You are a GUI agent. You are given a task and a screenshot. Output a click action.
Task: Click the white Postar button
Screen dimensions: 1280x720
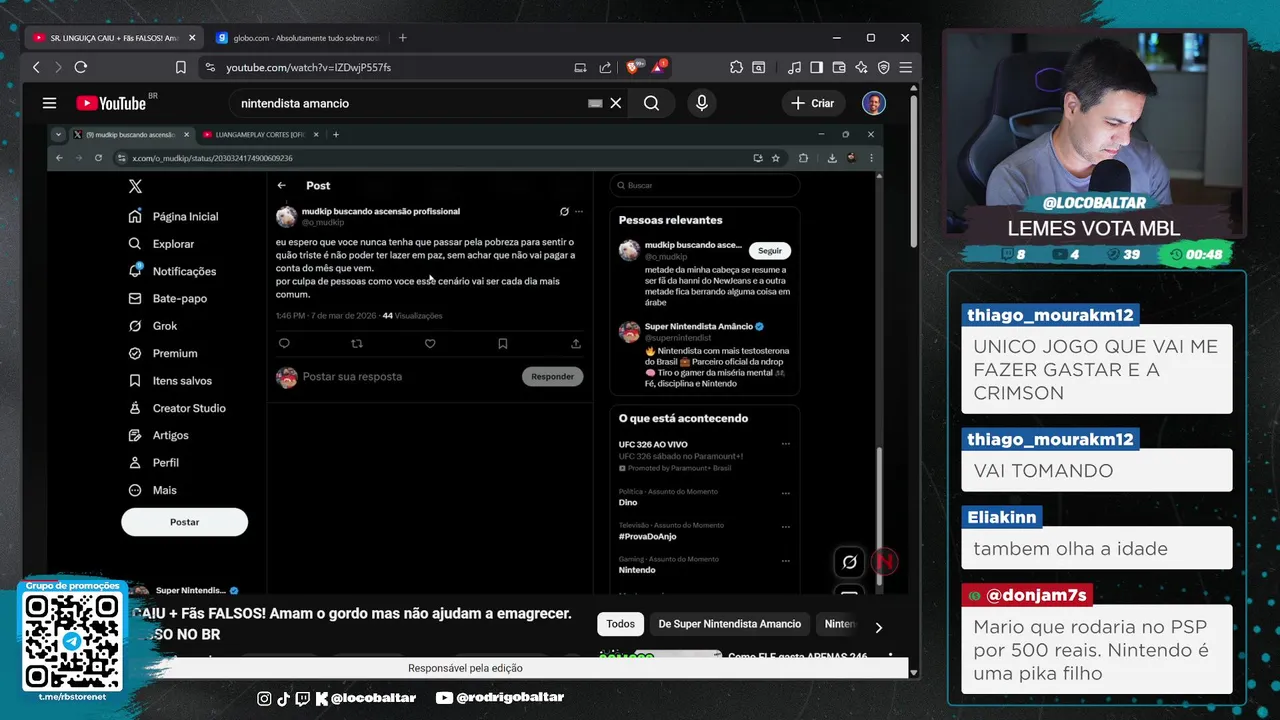coord(184,522)
